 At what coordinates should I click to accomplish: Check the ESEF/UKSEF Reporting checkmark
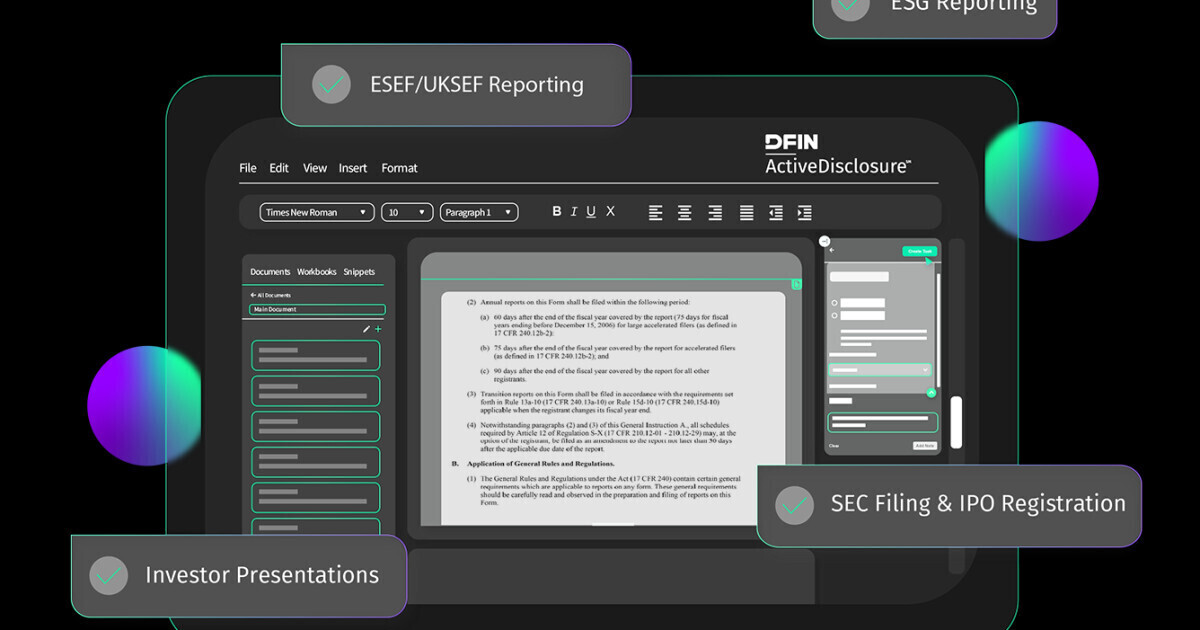330,84
